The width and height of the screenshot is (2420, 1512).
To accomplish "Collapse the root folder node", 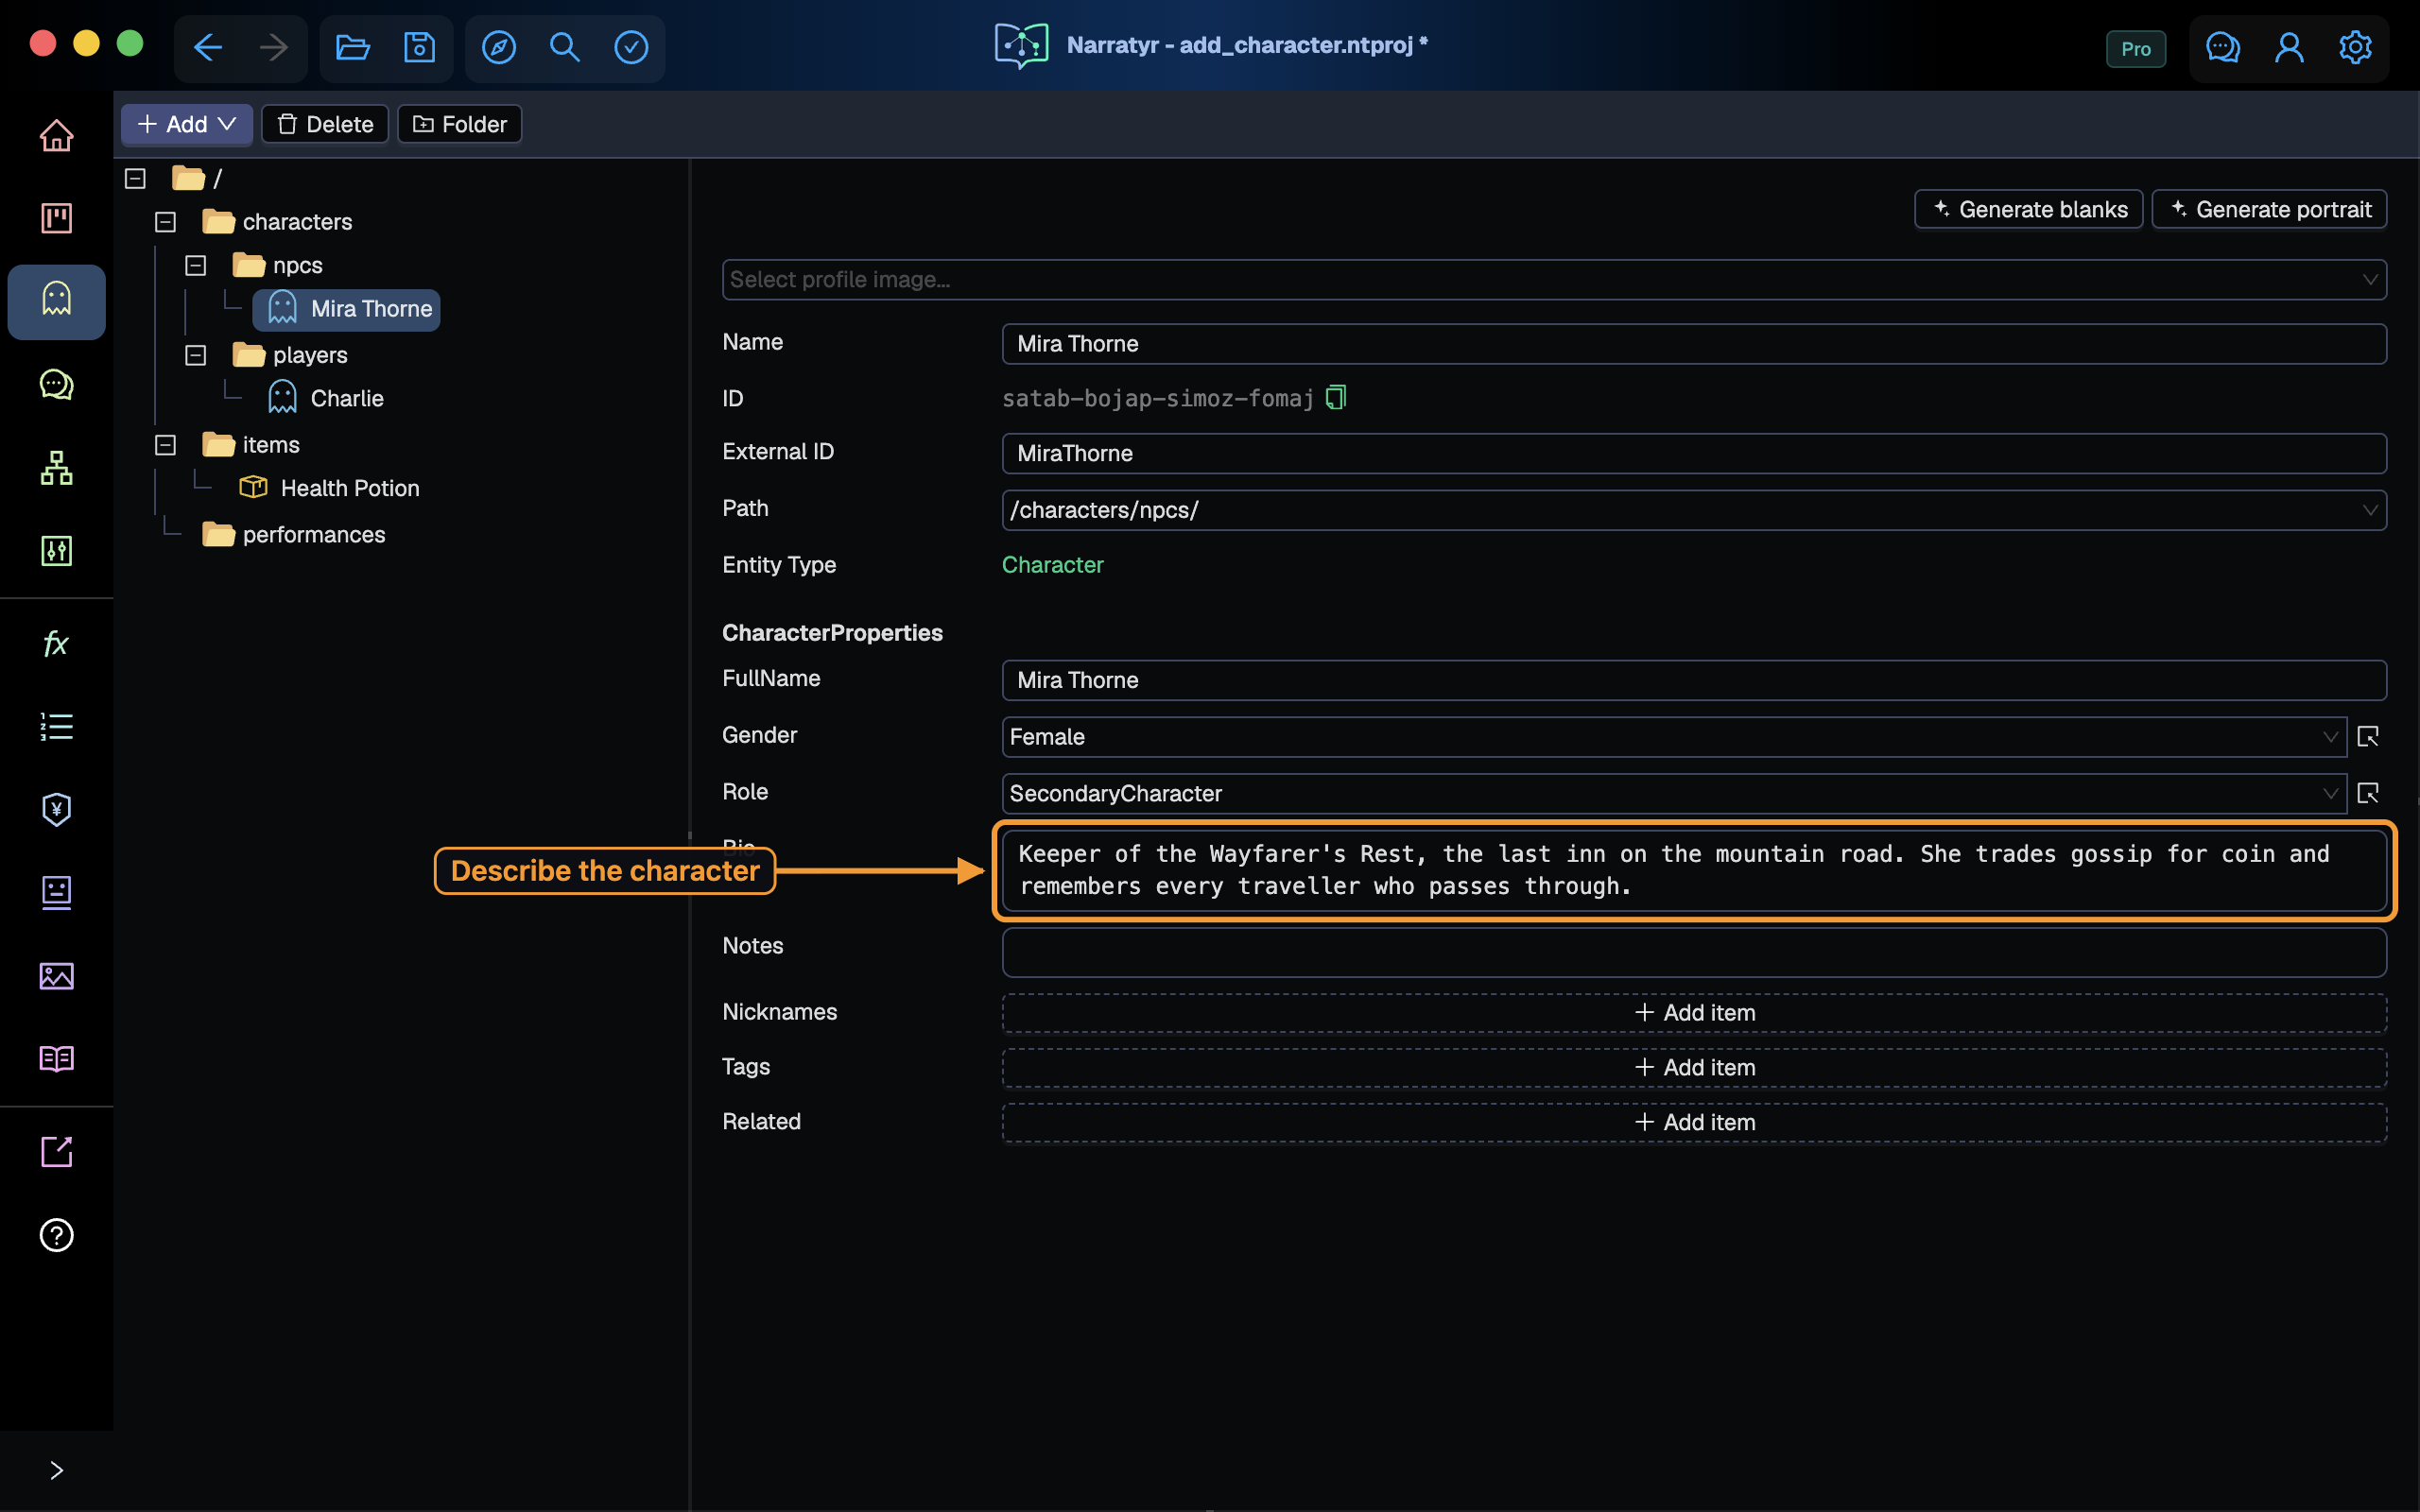I will click(x=135, y=178).
